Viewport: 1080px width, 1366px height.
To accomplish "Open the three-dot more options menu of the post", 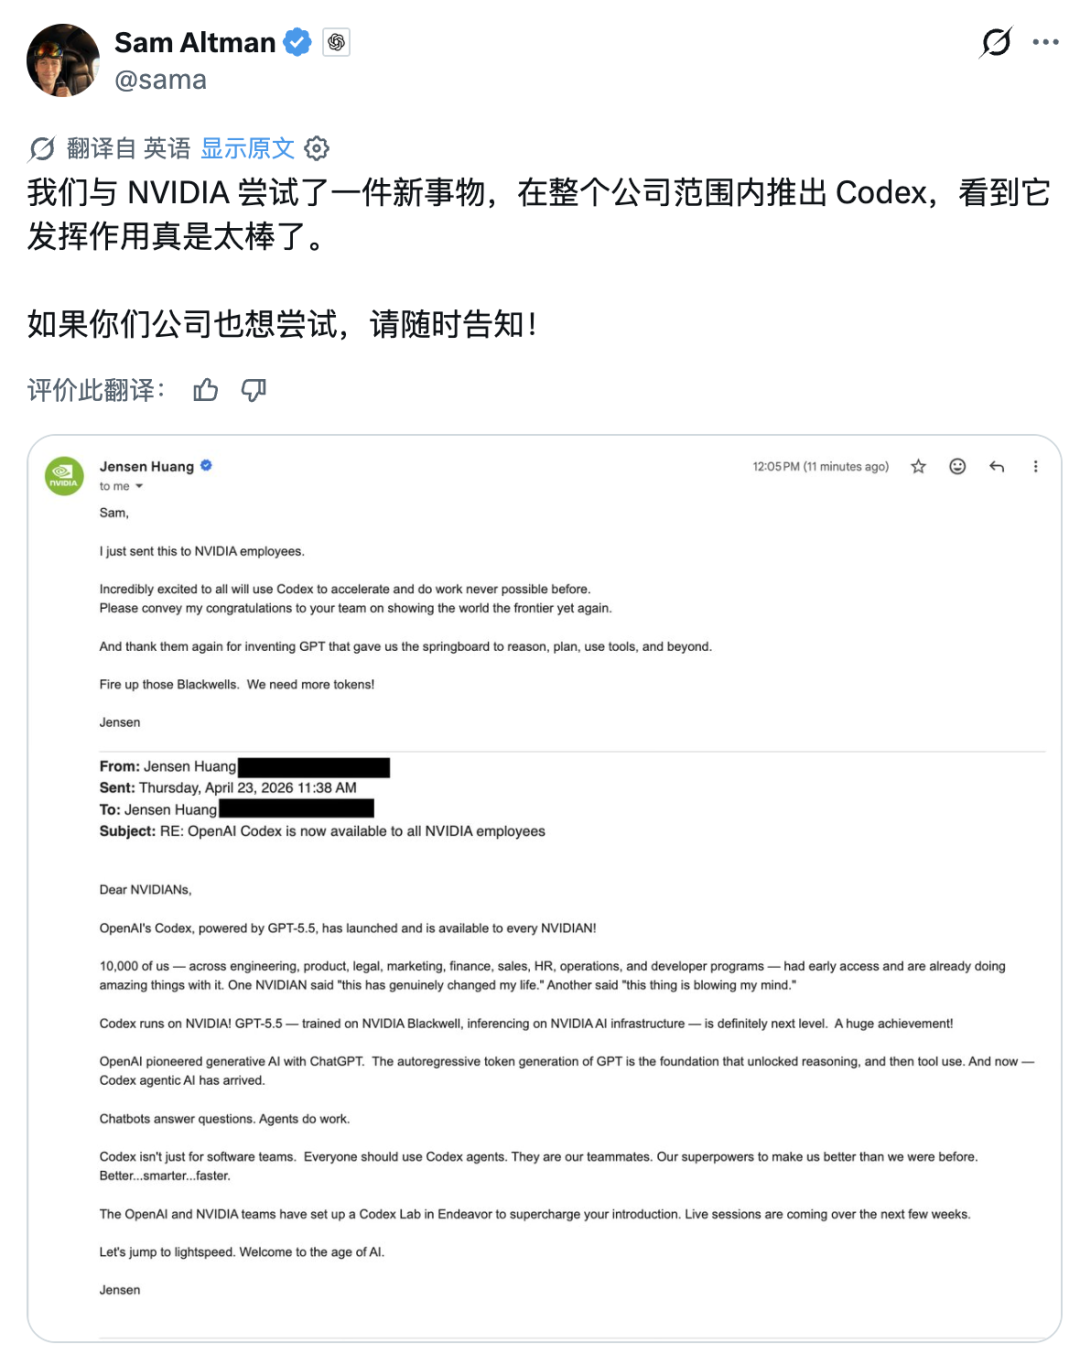I will click(1045, 42).
